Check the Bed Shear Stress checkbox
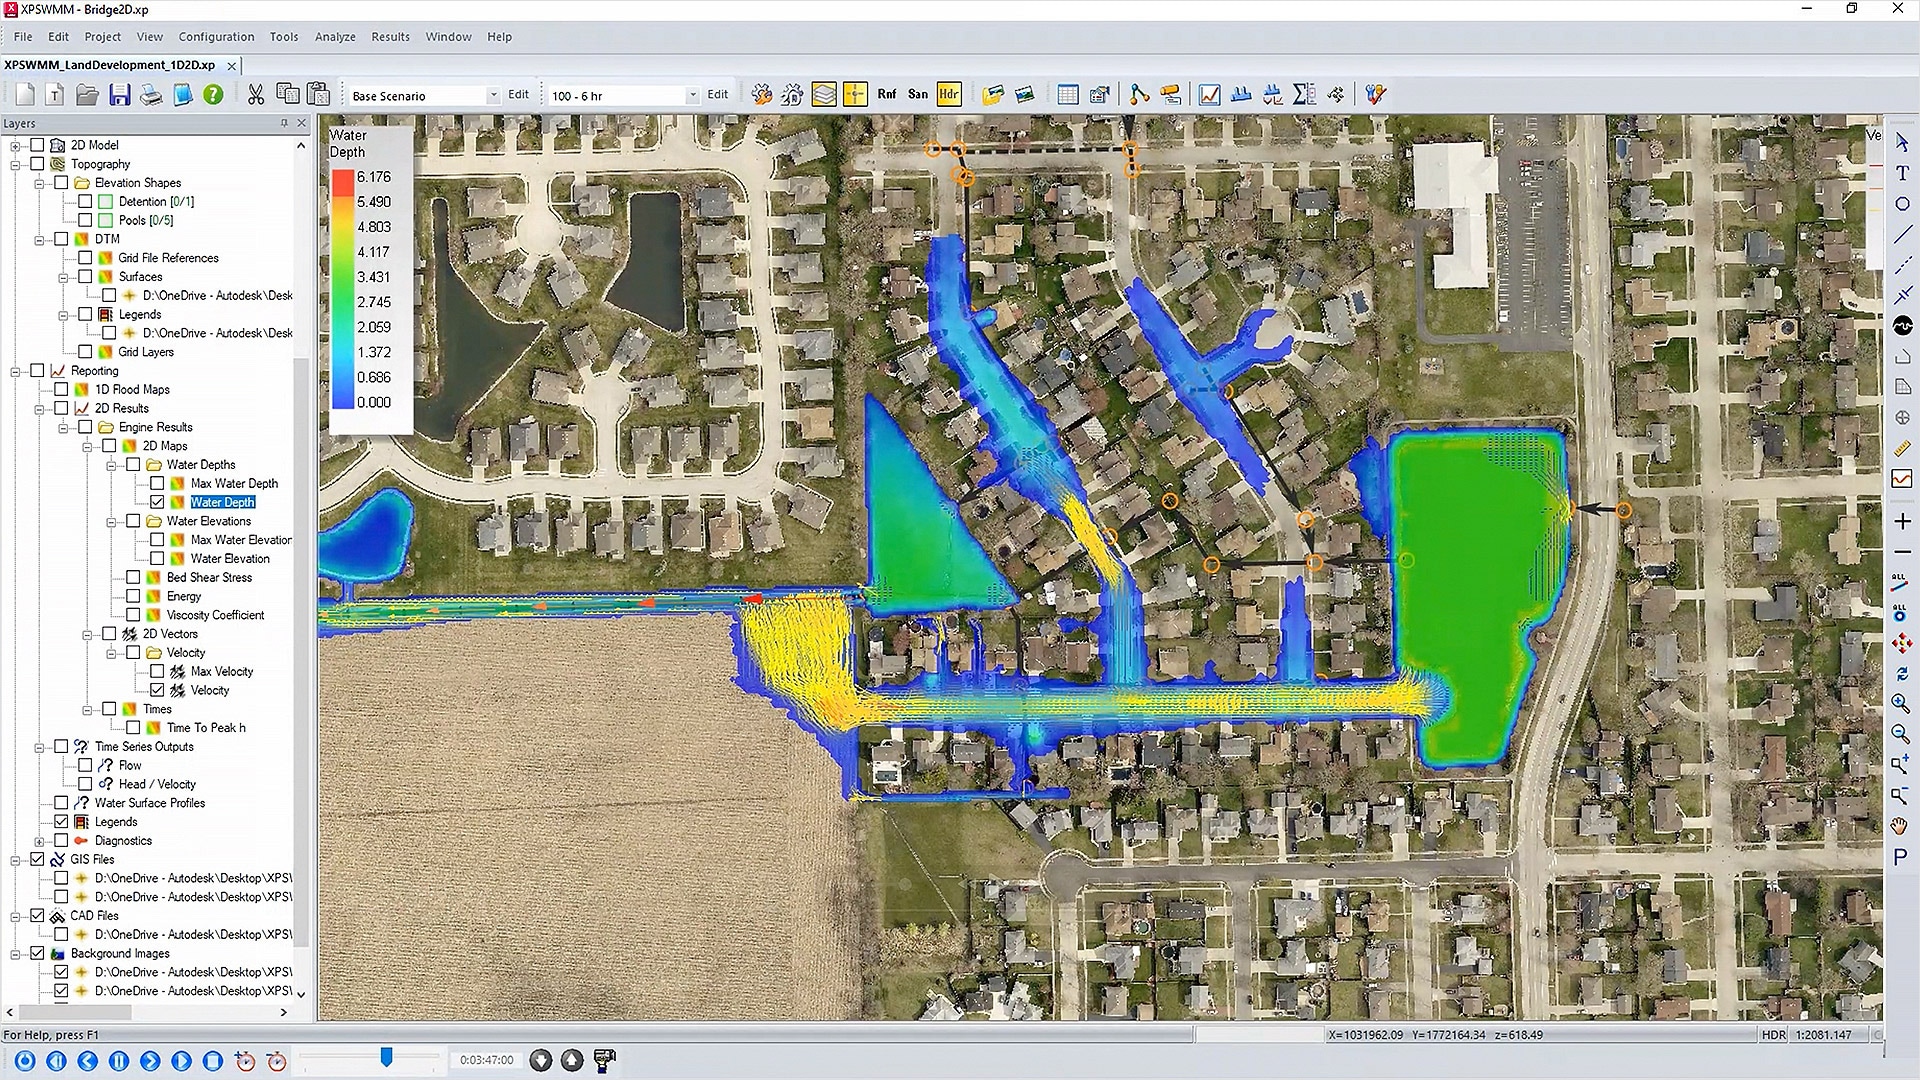Viewport: 1920px width, 1080px height. point(133,577)
